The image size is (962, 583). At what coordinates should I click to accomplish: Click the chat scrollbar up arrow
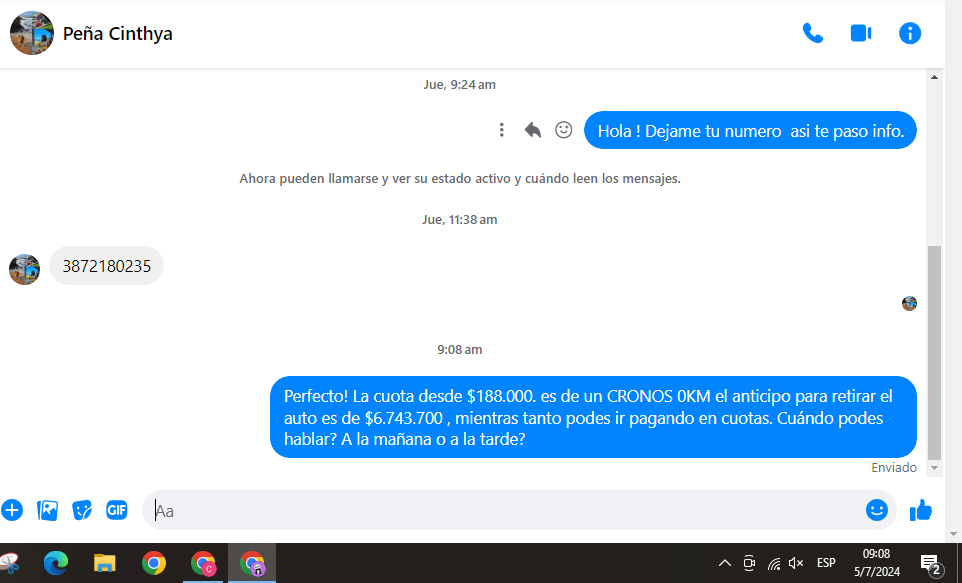pos(934,77)
